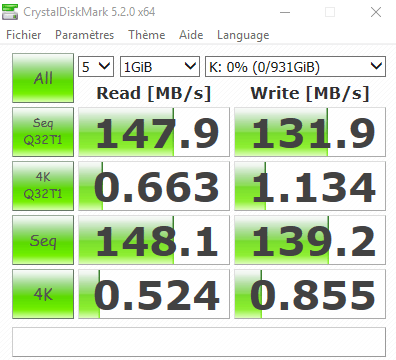Click the 147.9 Seq Q32T1 read result
The image size is (396, 360).
154,132
